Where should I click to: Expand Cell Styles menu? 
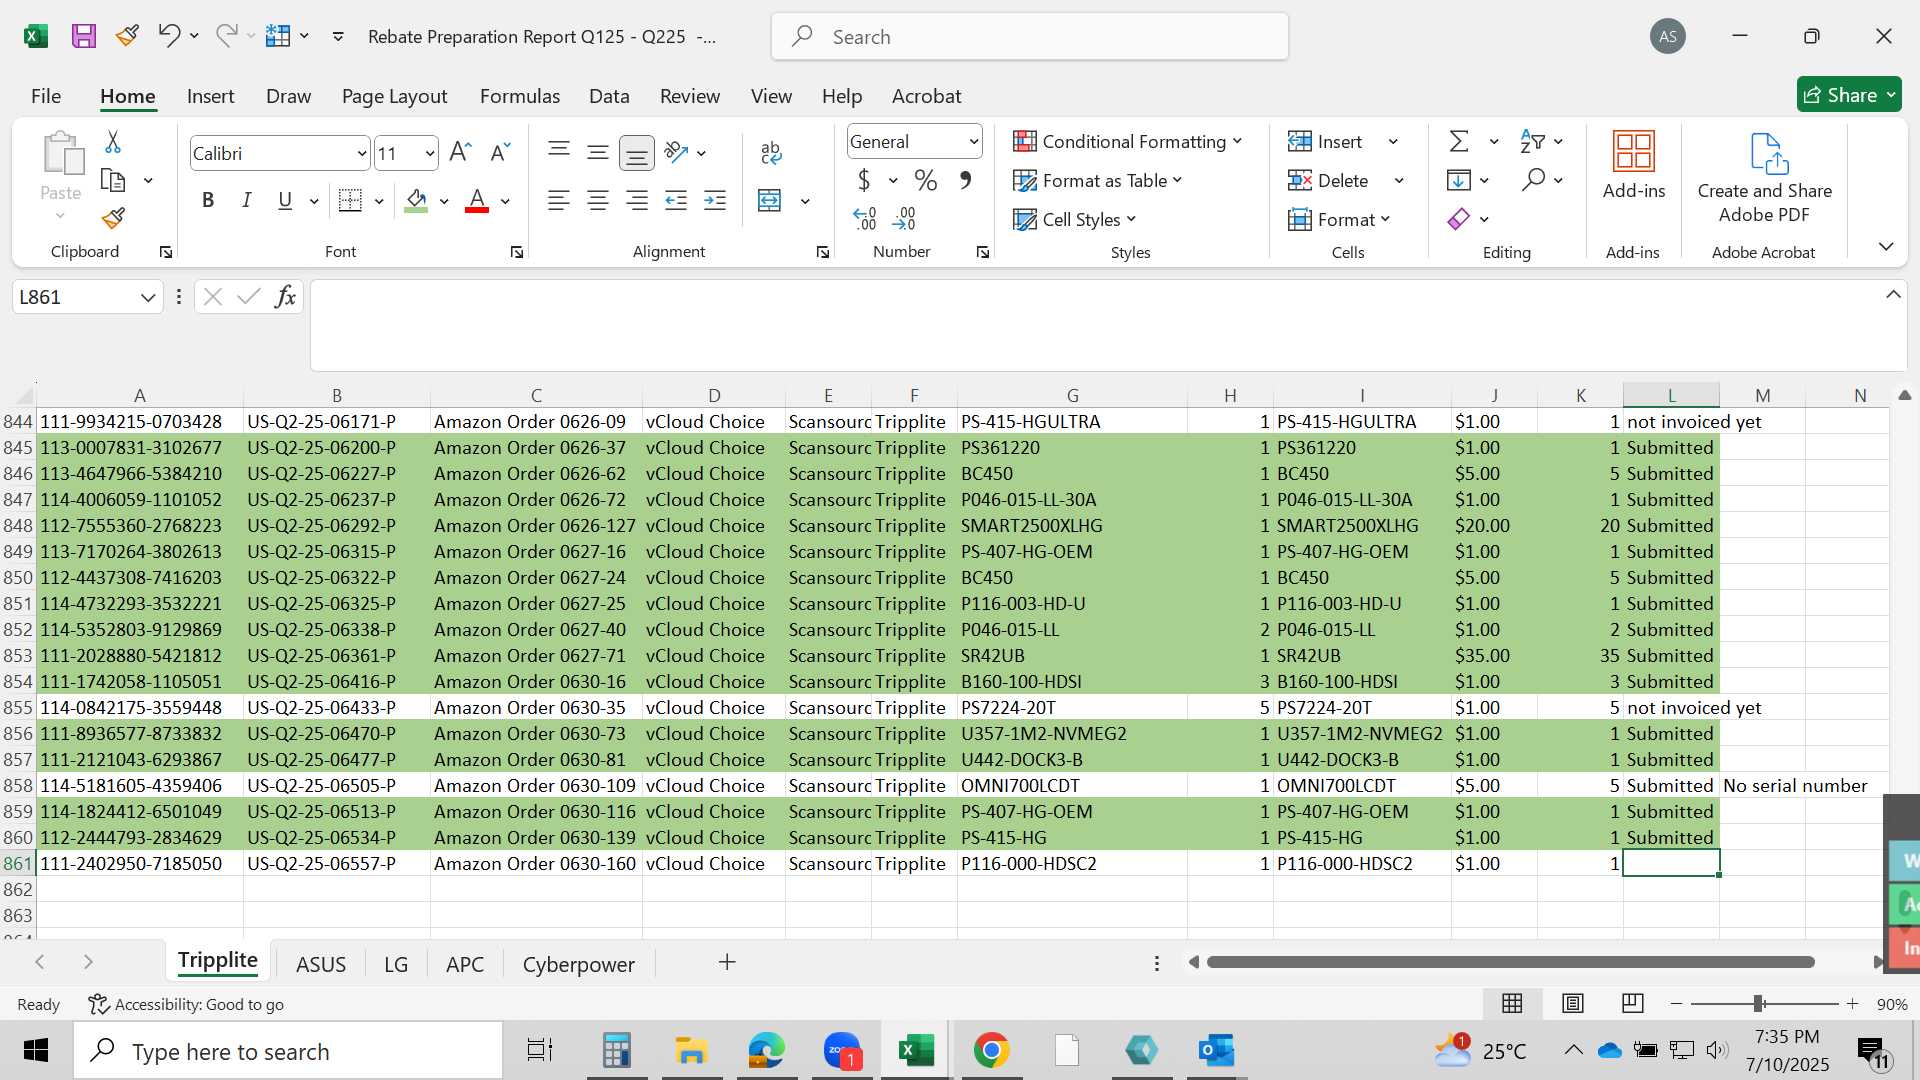[1074, 219]
